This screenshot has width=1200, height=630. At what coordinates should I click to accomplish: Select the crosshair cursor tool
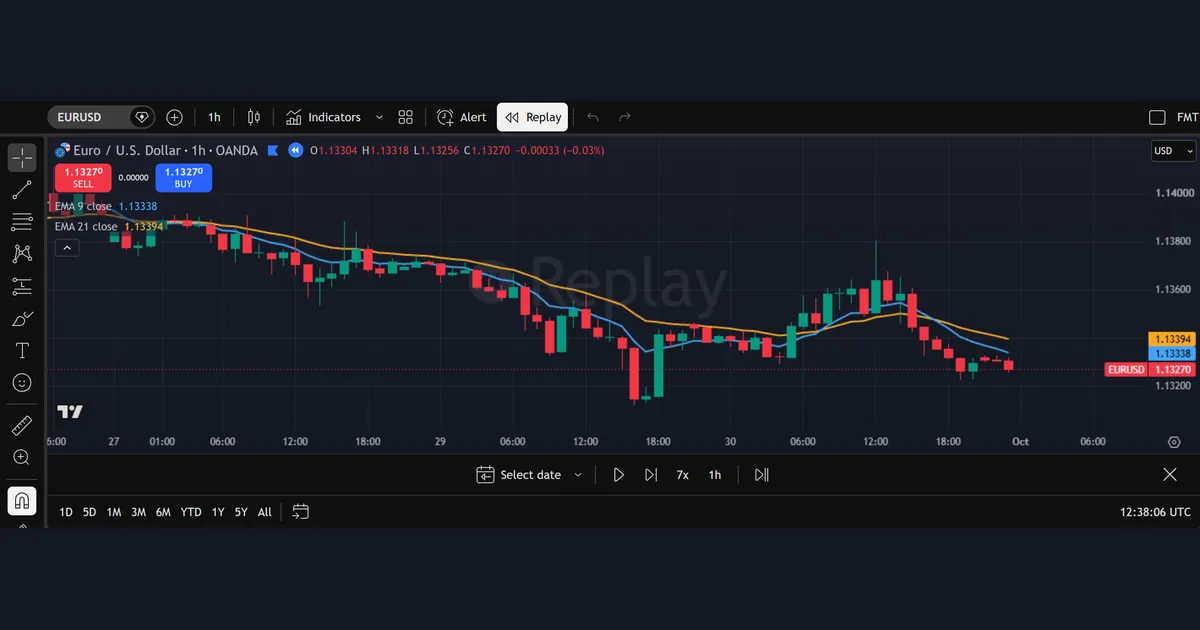pyautogui.click(x=22, y=158)
